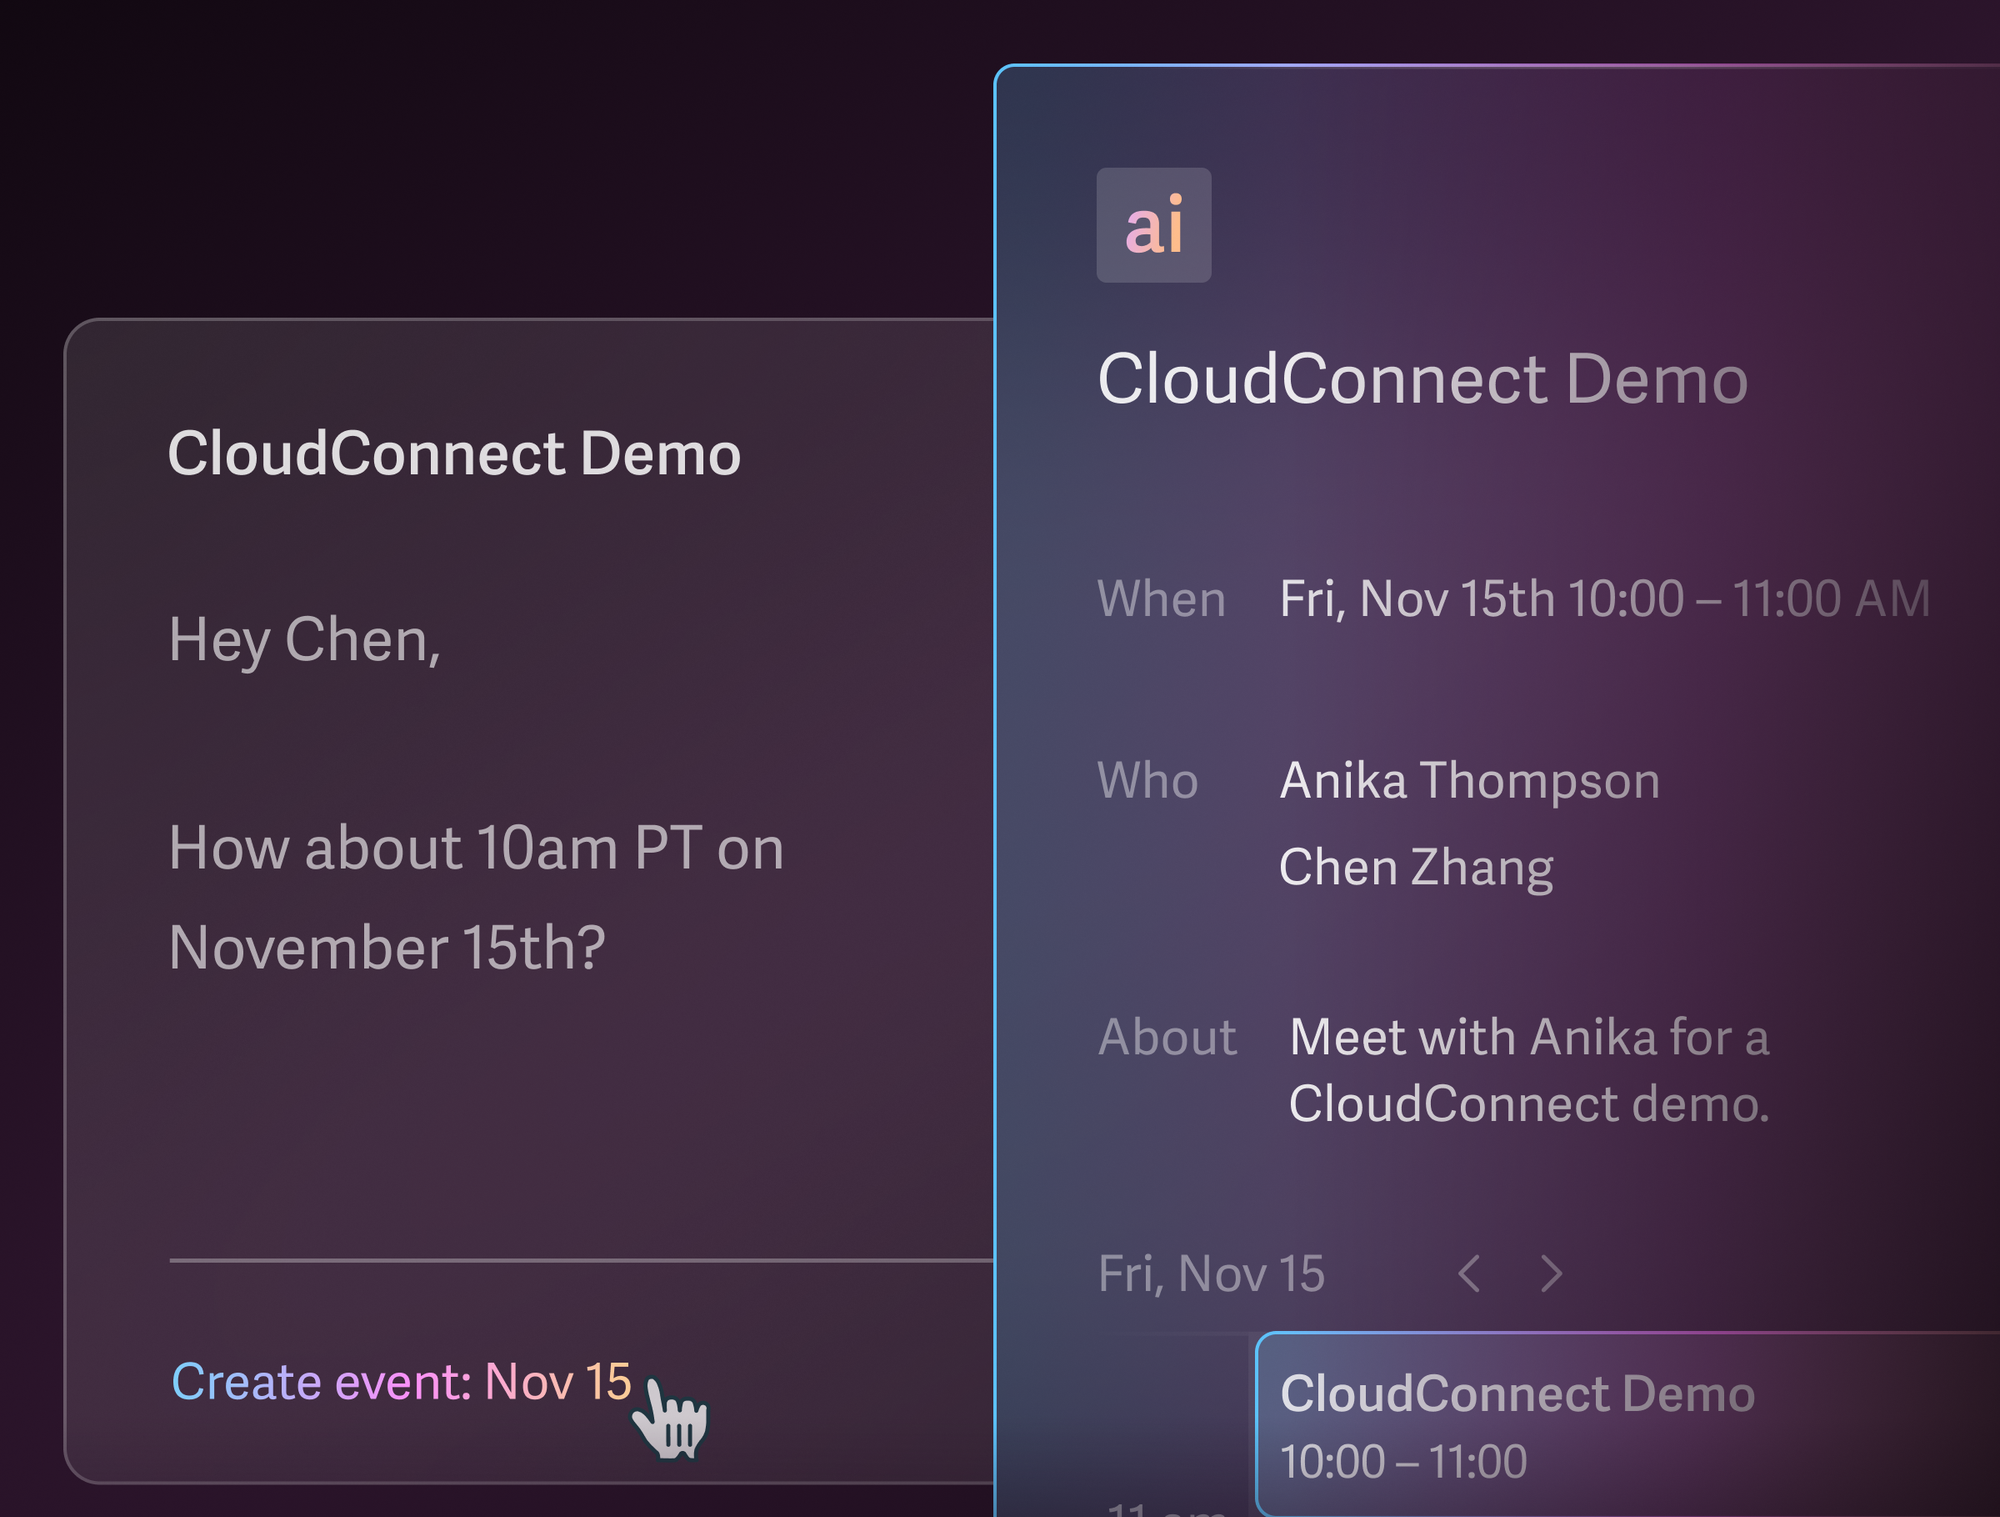This screenshot has width=2000, height=1517.
Task: Click the 11 am time marker in the calendar
Action: [x=1166, y=1508]
